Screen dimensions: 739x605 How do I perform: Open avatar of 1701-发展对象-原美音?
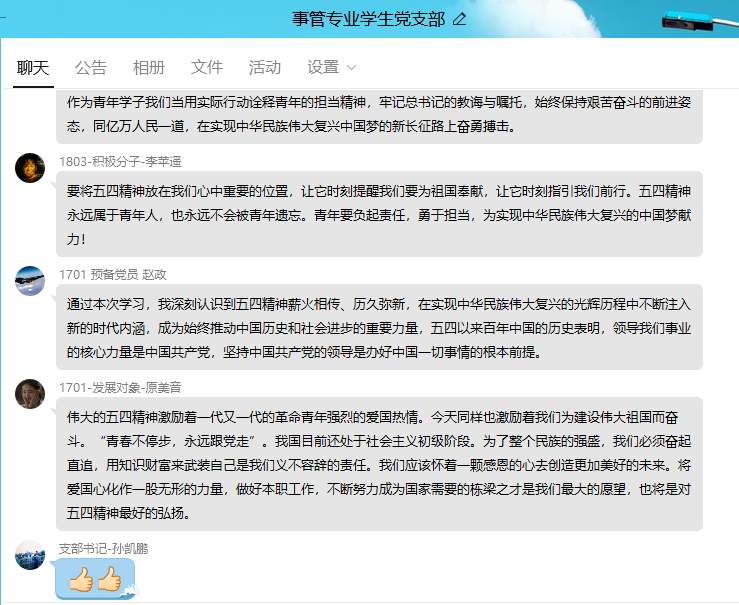coord(30,394)
